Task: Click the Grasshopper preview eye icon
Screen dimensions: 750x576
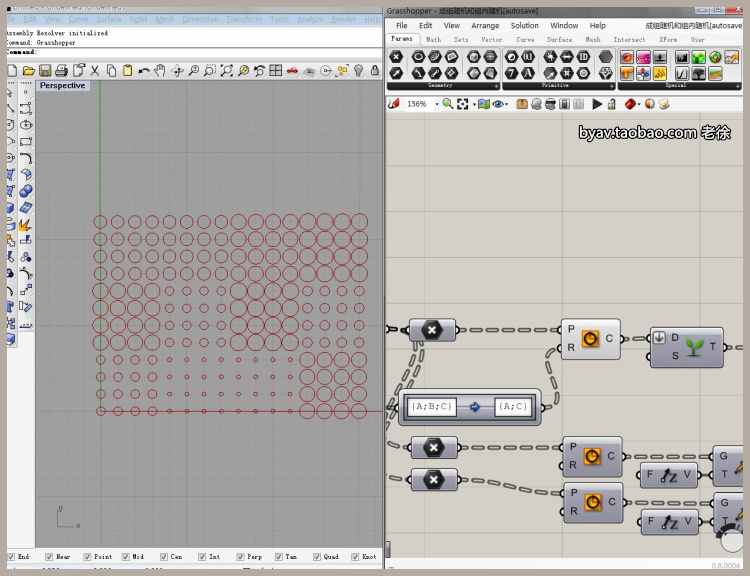Action: 498,104
